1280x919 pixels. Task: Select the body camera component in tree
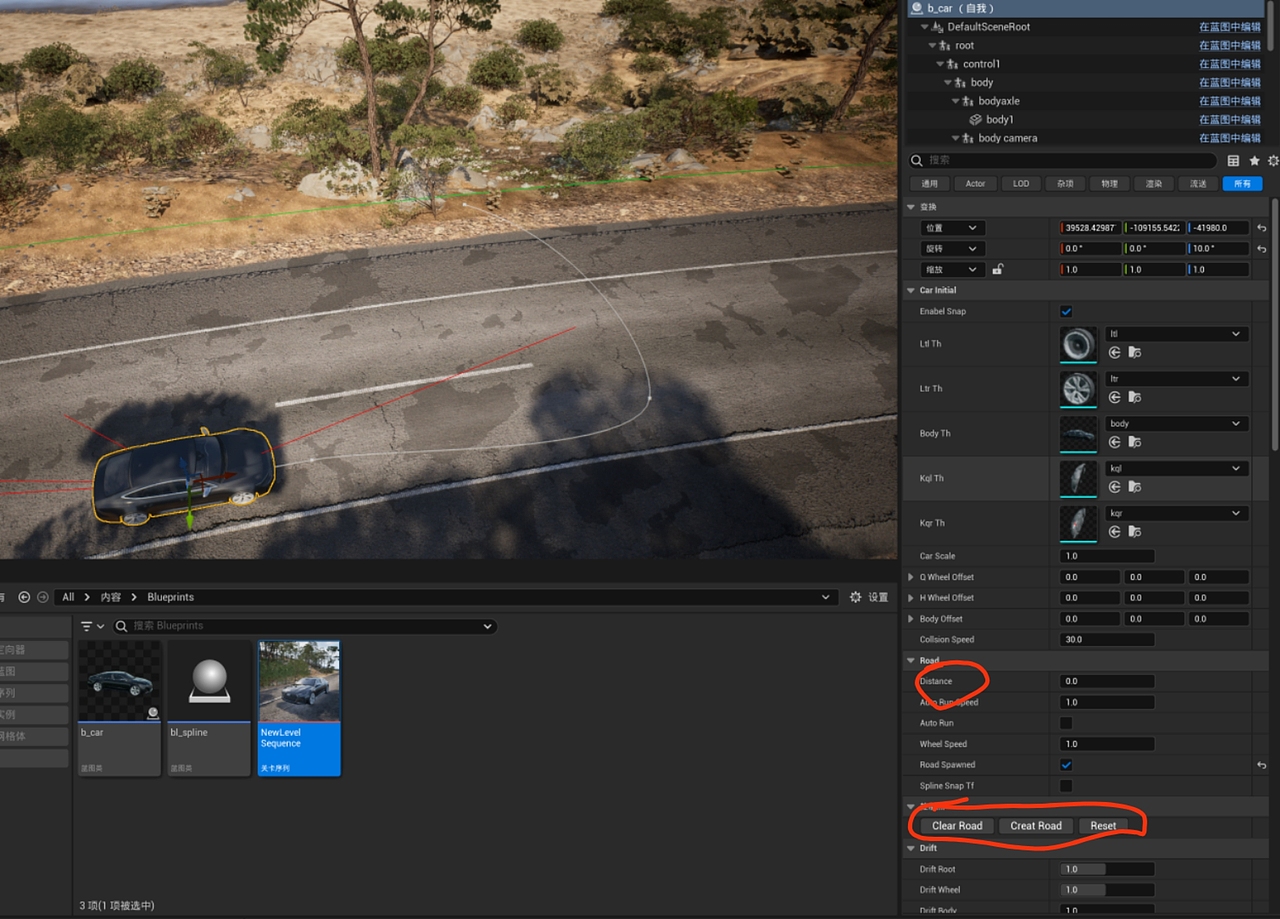click(x=1007, y=138)
